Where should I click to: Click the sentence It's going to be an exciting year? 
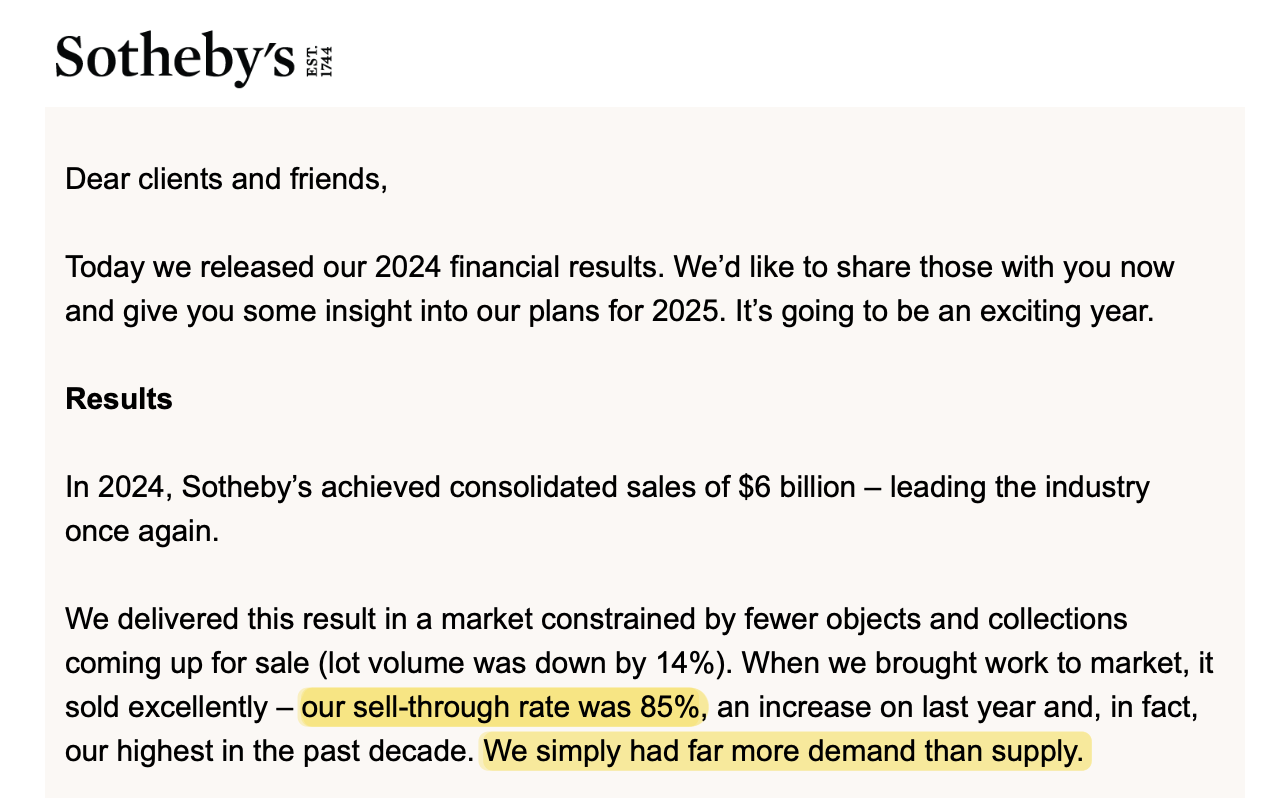tap(945, 311)
